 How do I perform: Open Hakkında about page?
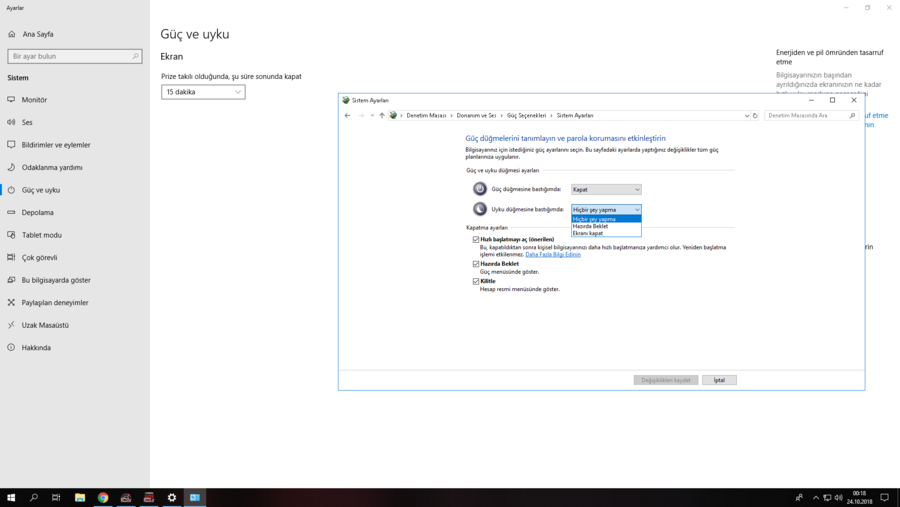(36, 347)
